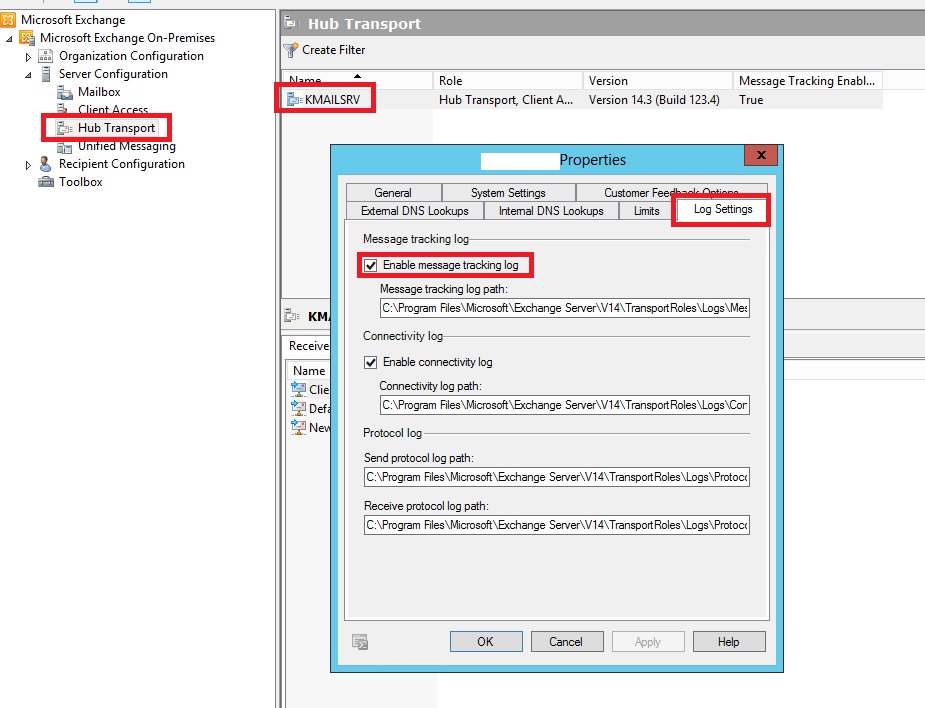Open the Receive connectors tab
Viewport: 925px width, 708px height.
[308, 346]
